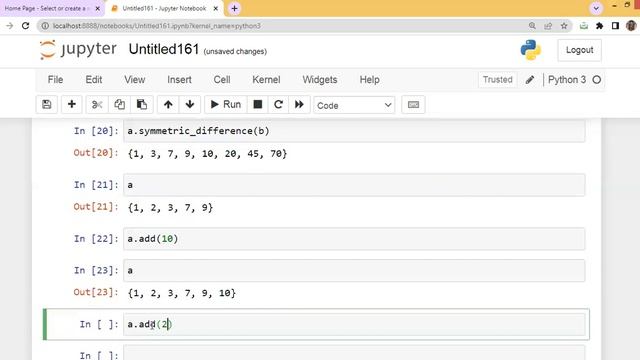The height and width of the screenshot is (360, 640).
Task: Open the cell type Code dropdown
Action: tap(354, 105)
